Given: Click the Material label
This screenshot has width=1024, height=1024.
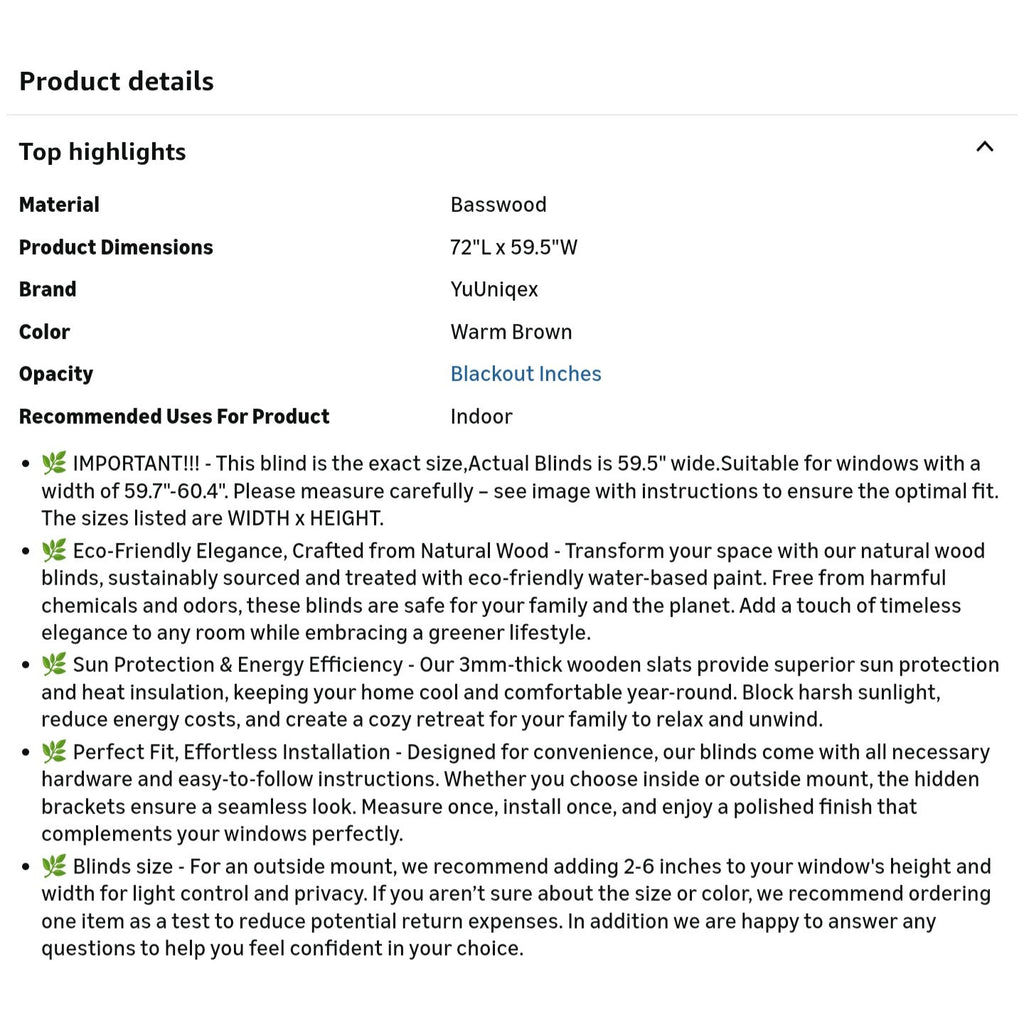Looking at the screenshot, I should click(x=59, y=204).
